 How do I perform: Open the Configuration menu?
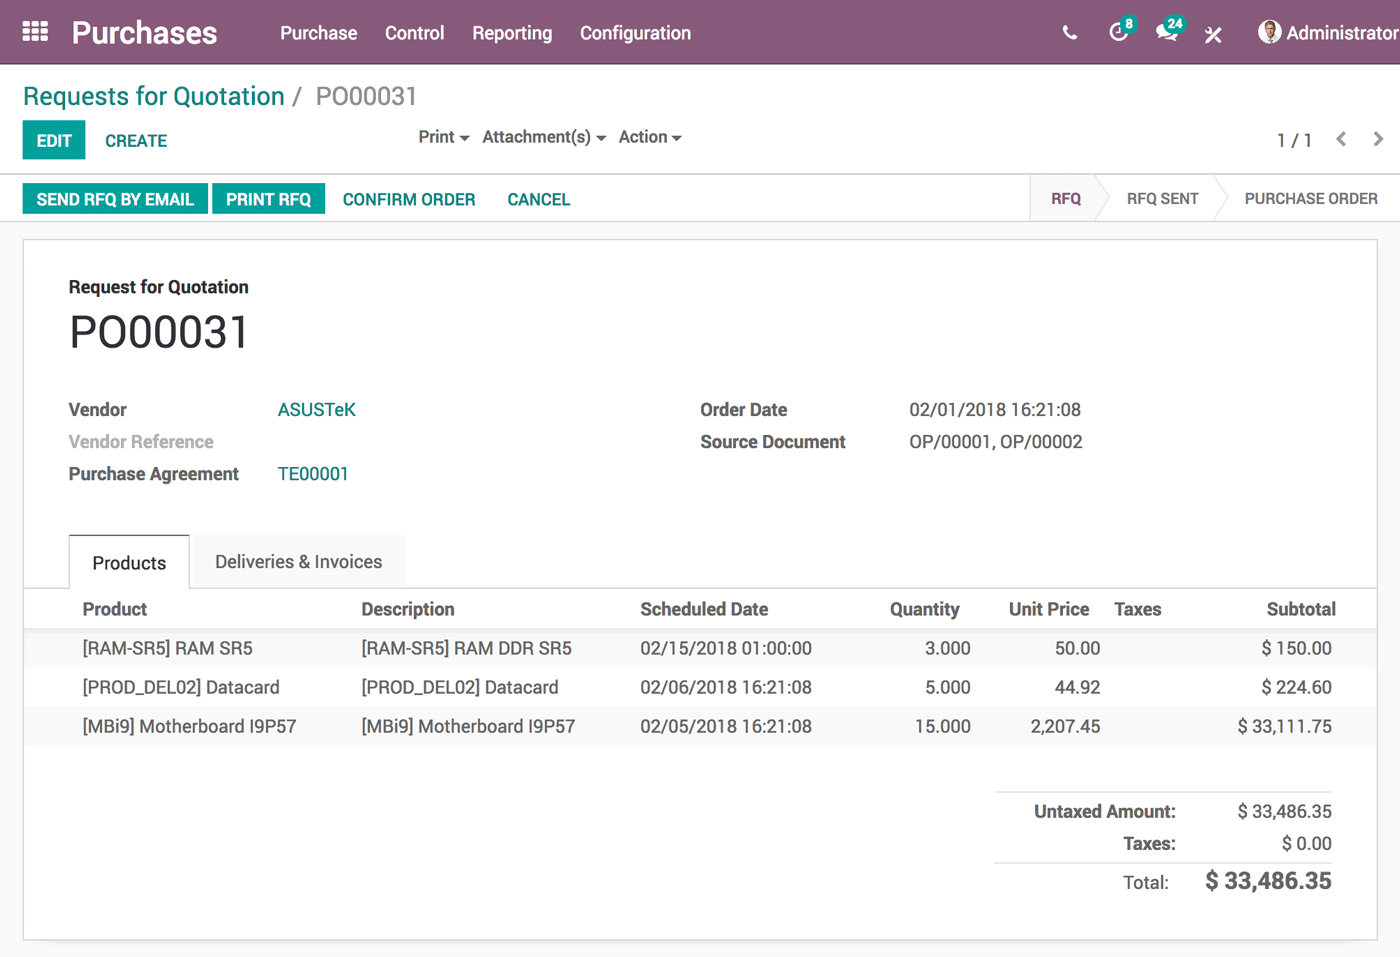click(635, 33)
